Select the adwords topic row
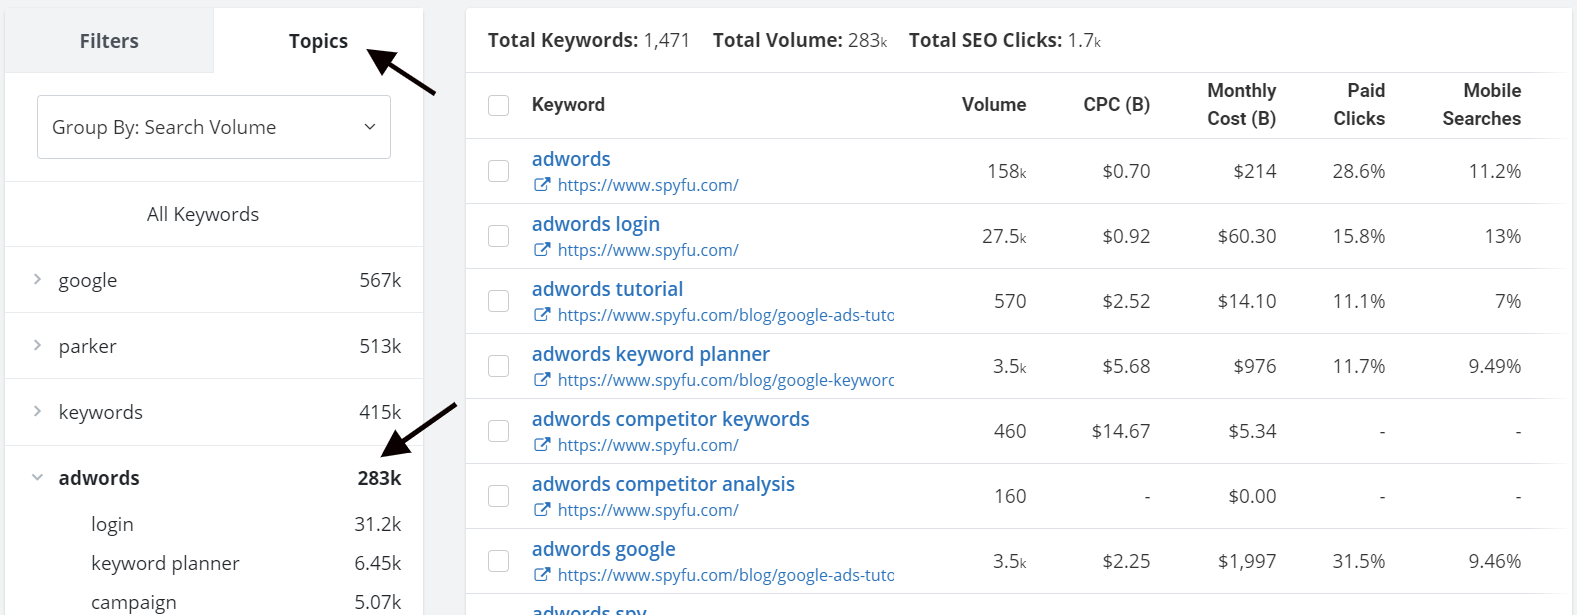Screen dimensions: 1577x615 (214, 478)
